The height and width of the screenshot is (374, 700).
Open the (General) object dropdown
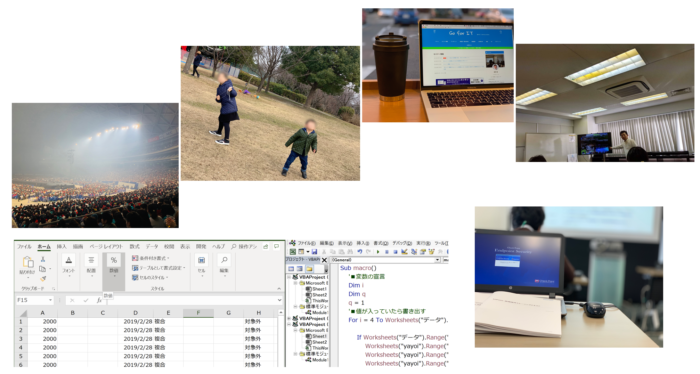tap(385, 260)
